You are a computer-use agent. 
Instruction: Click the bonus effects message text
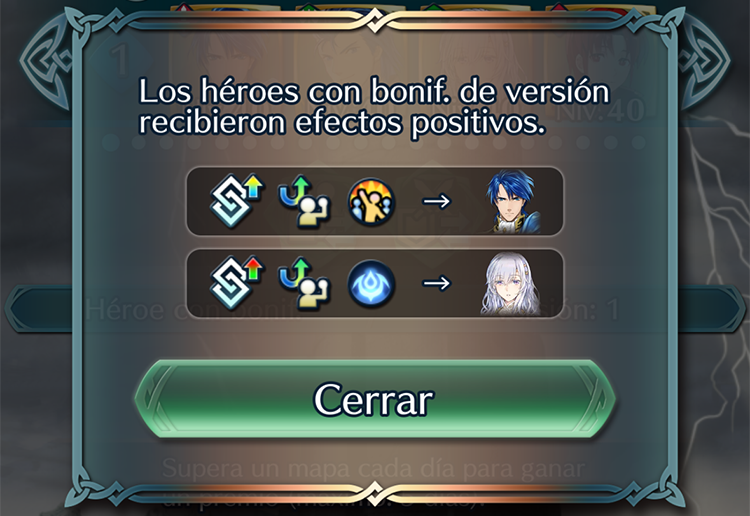tap(374, 107)
